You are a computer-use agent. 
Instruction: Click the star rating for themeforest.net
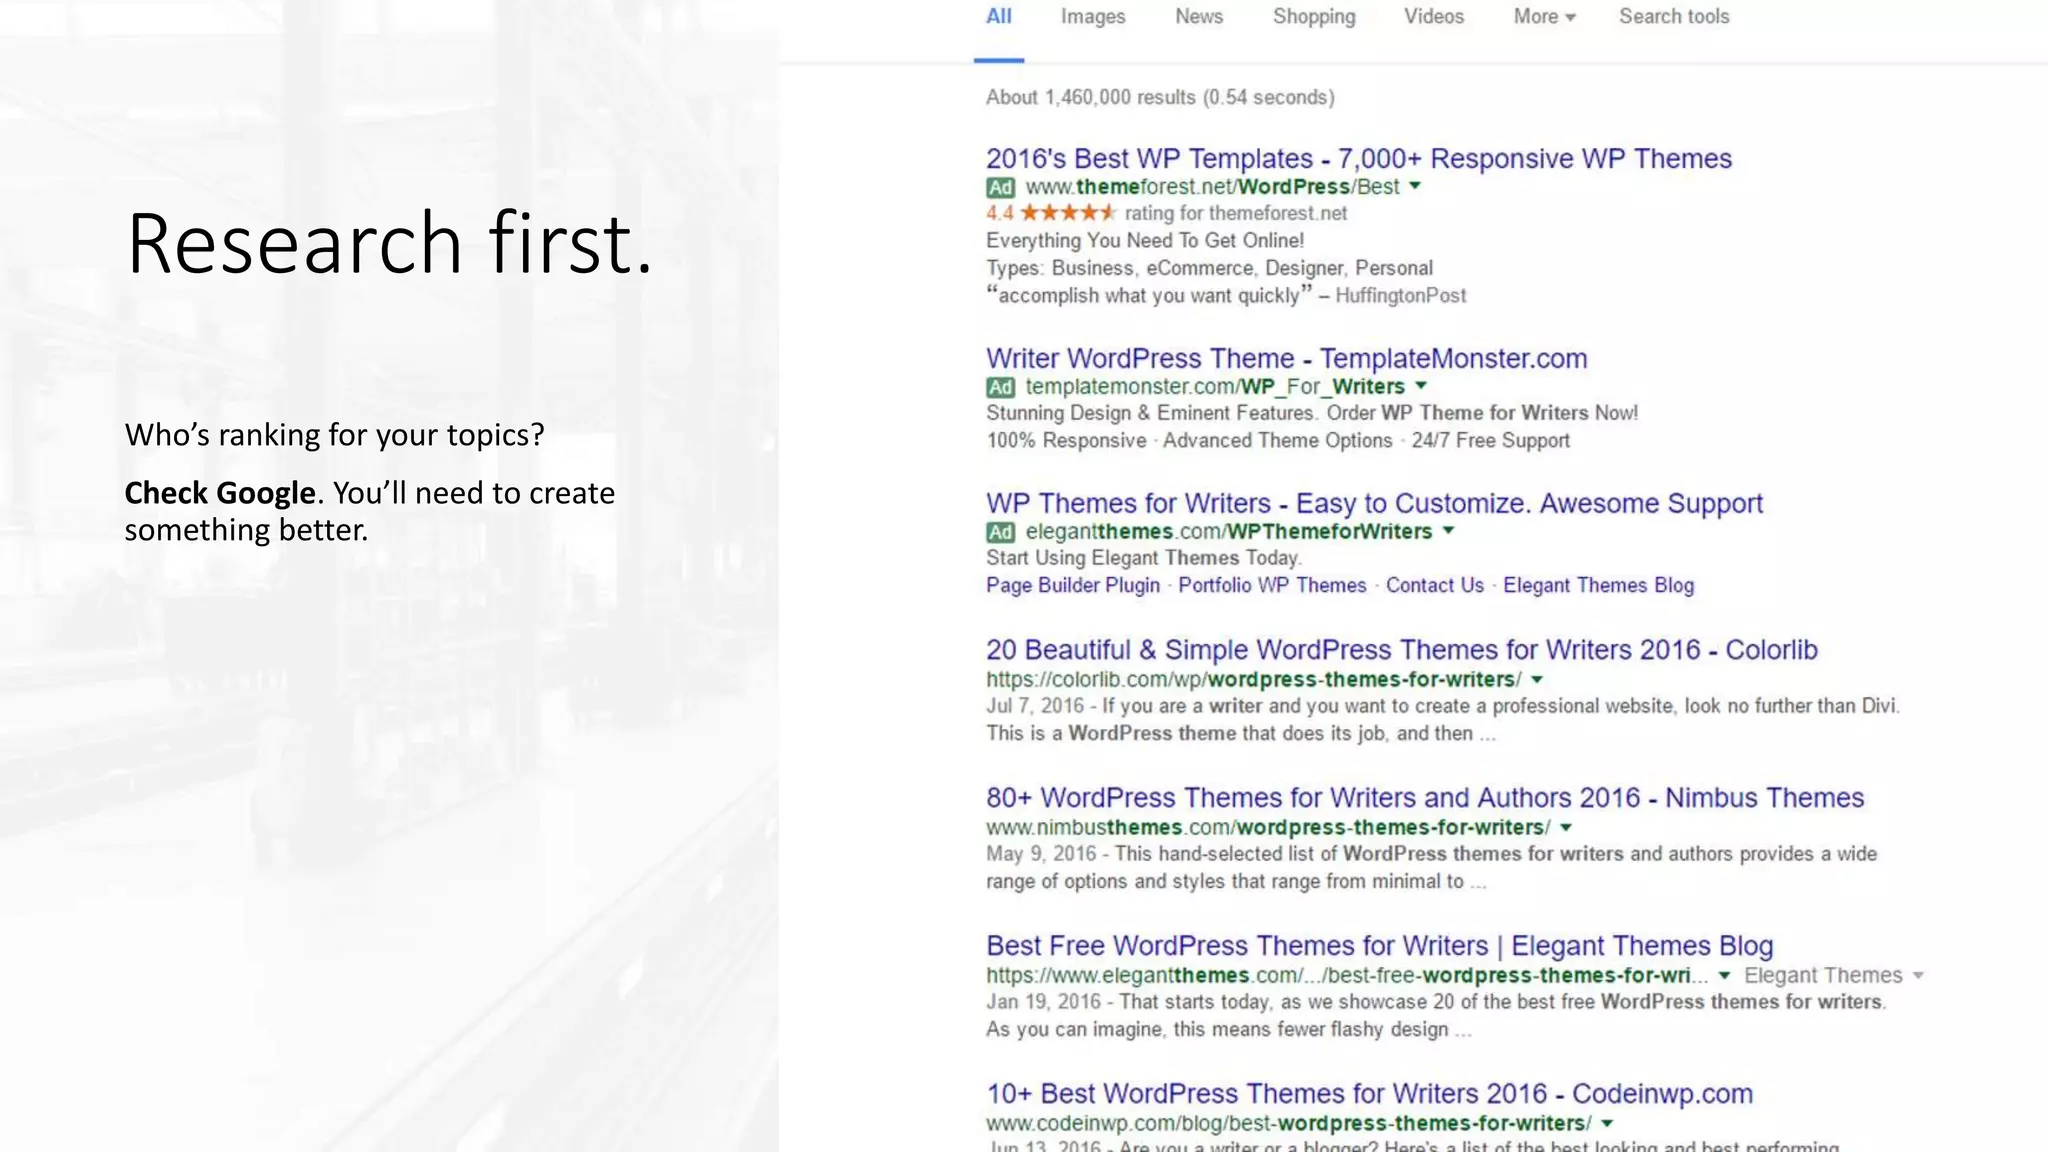click(x=1067, y=213)
